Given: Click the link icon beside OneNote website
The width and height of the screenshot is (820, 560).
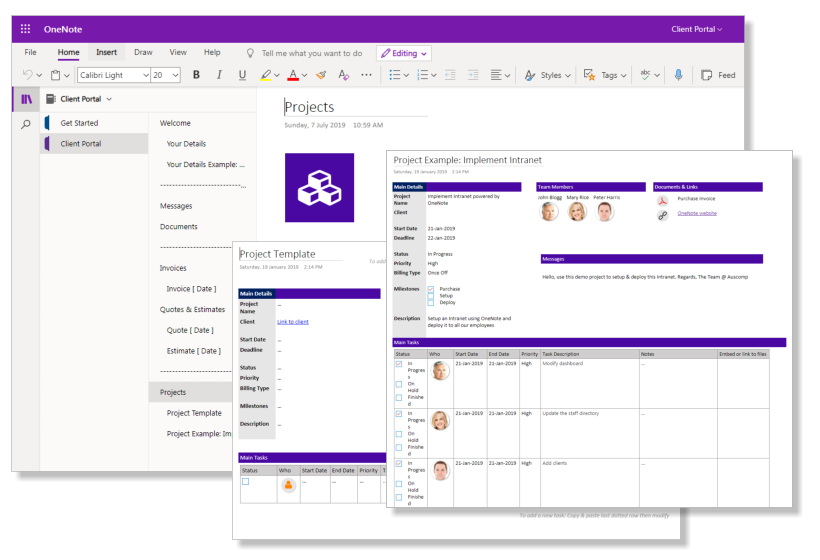Looking at the screenshot, I should [x=663, y=215].
